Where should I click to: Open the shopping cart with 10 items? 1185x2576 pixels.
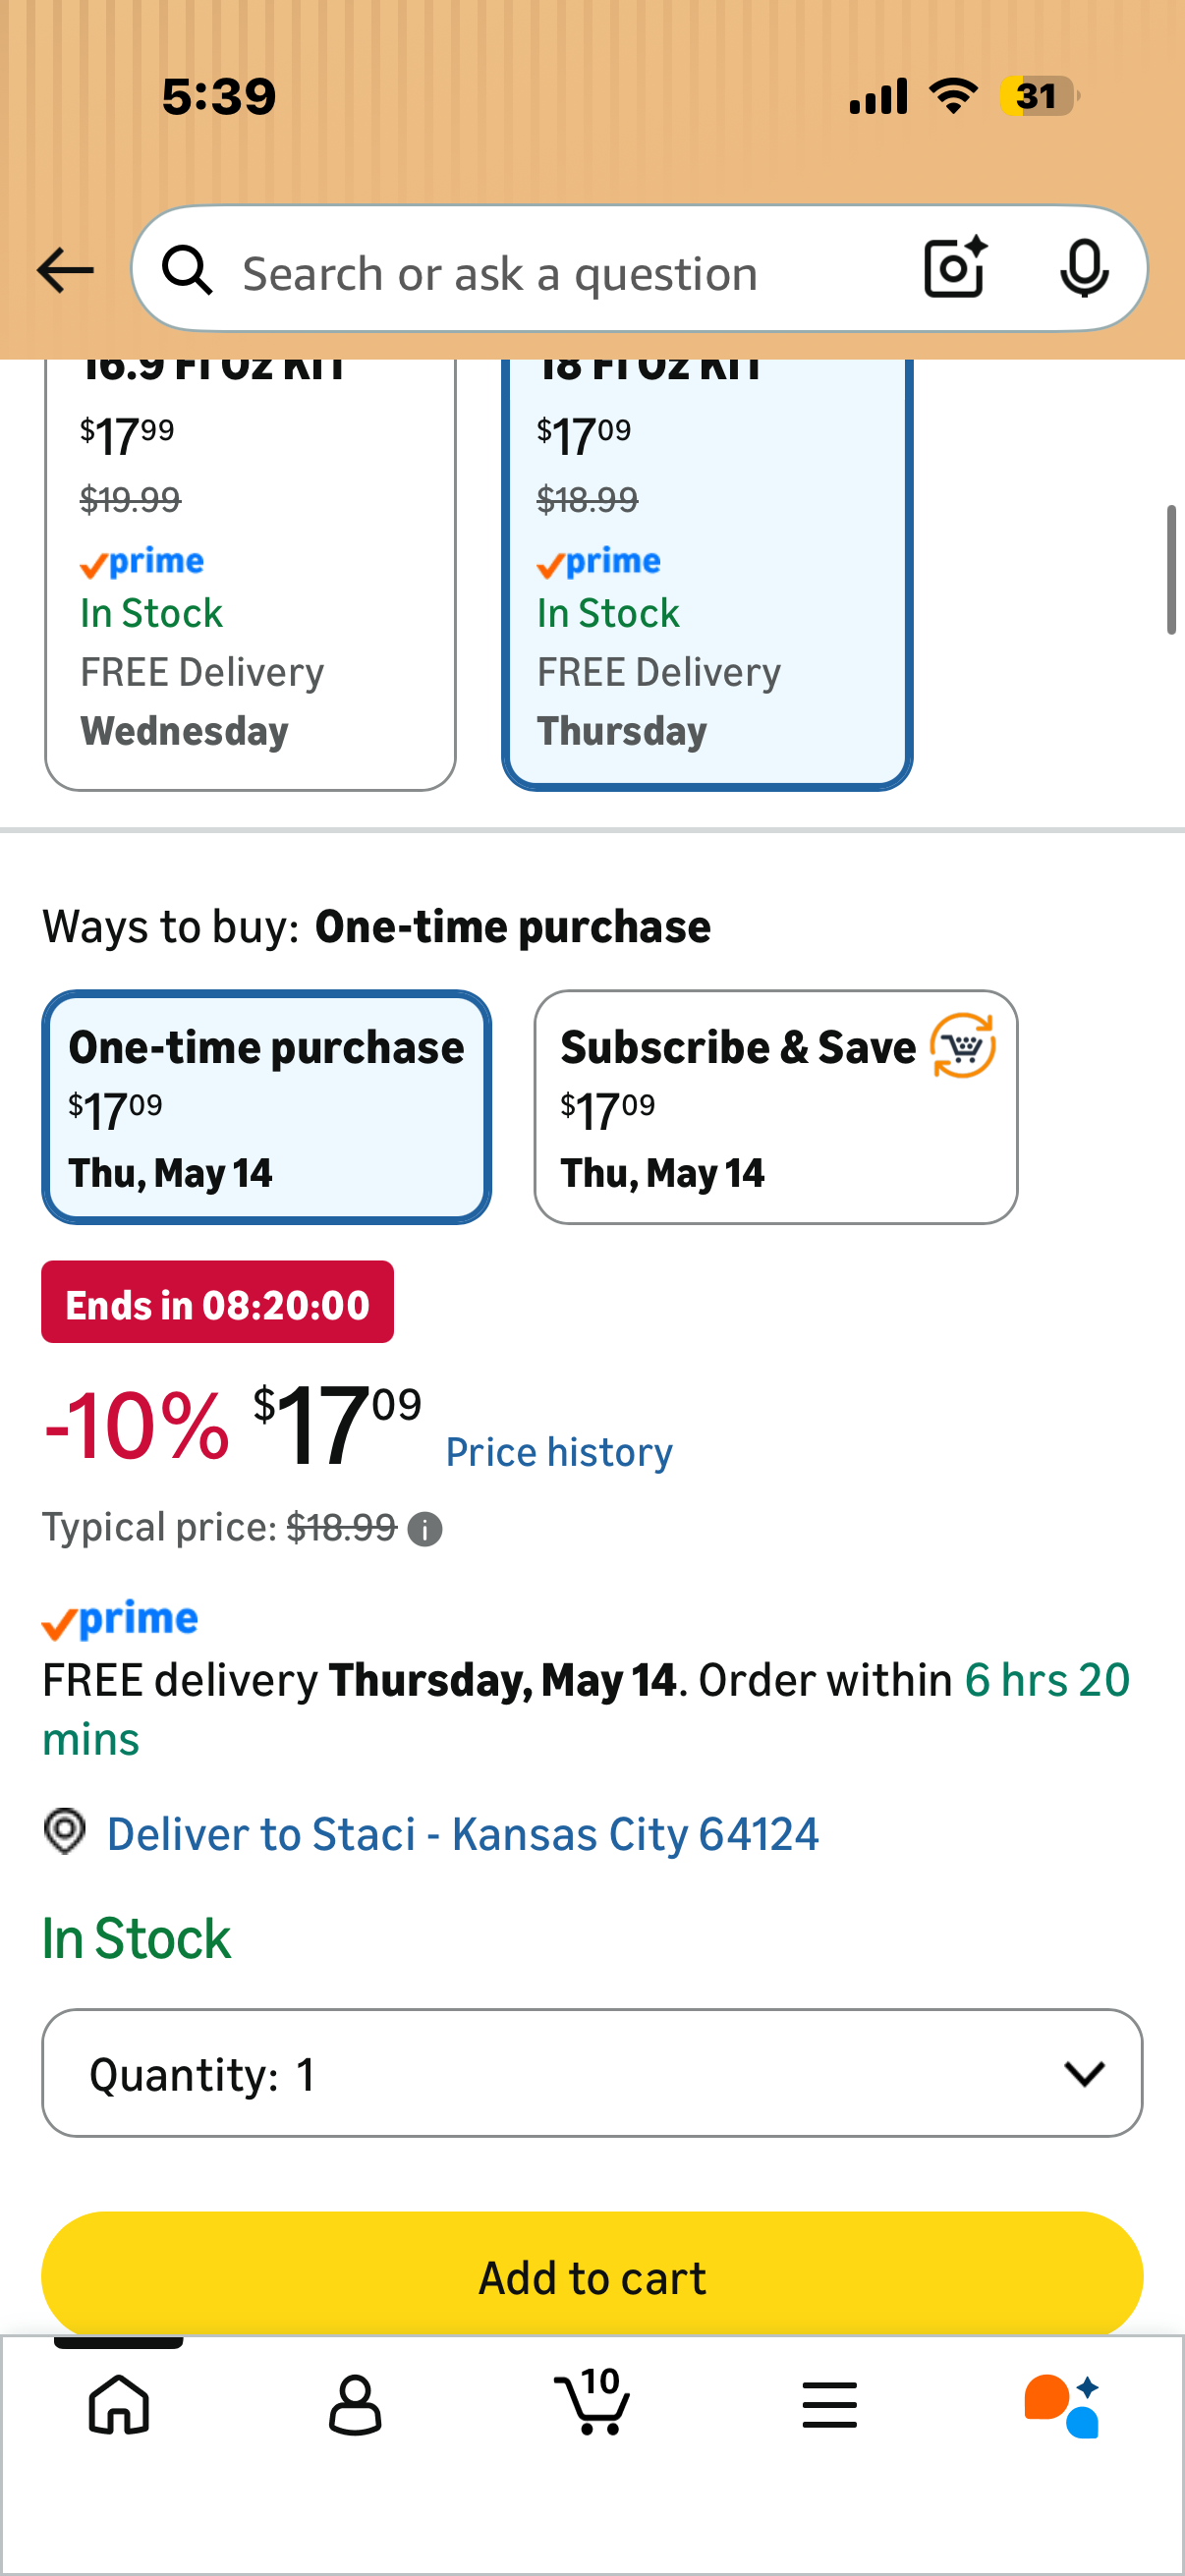click(x=592, y=2400)
